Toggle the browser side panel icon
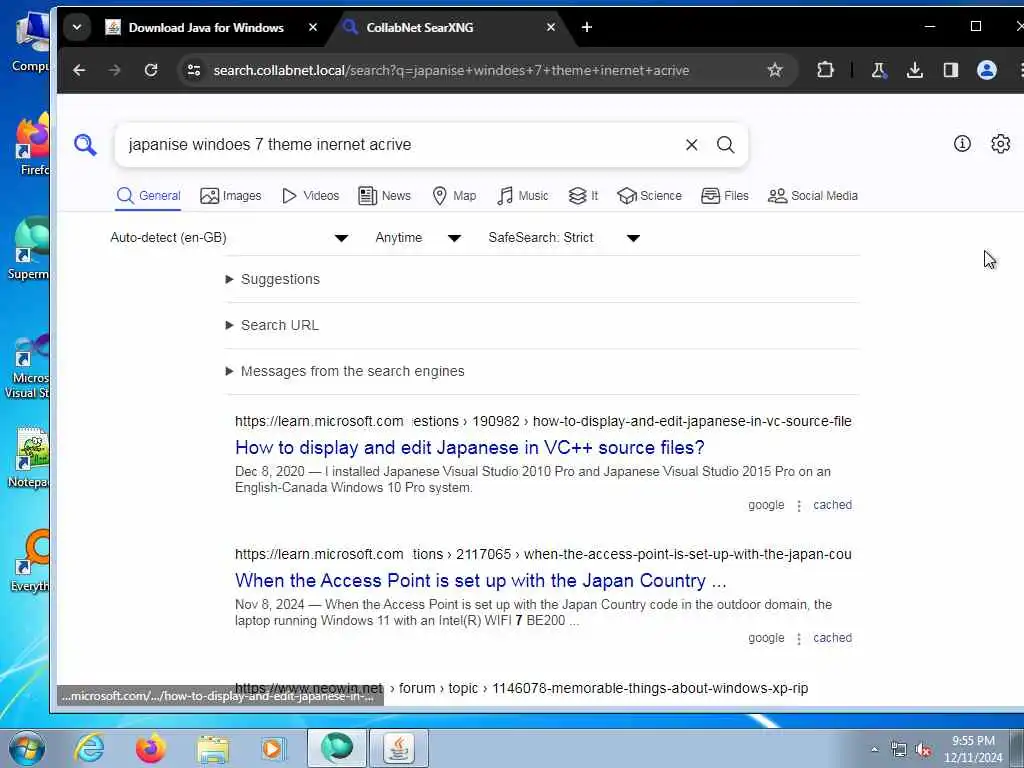Screen dimensions: 1024x768 [x=950, y=70]
